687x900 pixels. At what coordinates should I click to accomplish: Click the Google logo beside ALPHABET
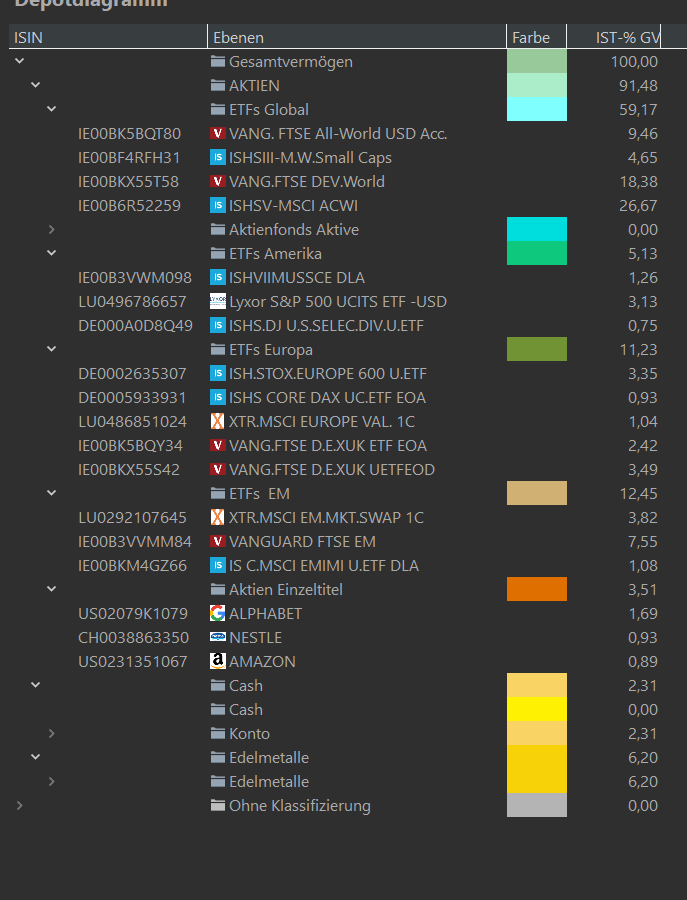tap(218, 614)
